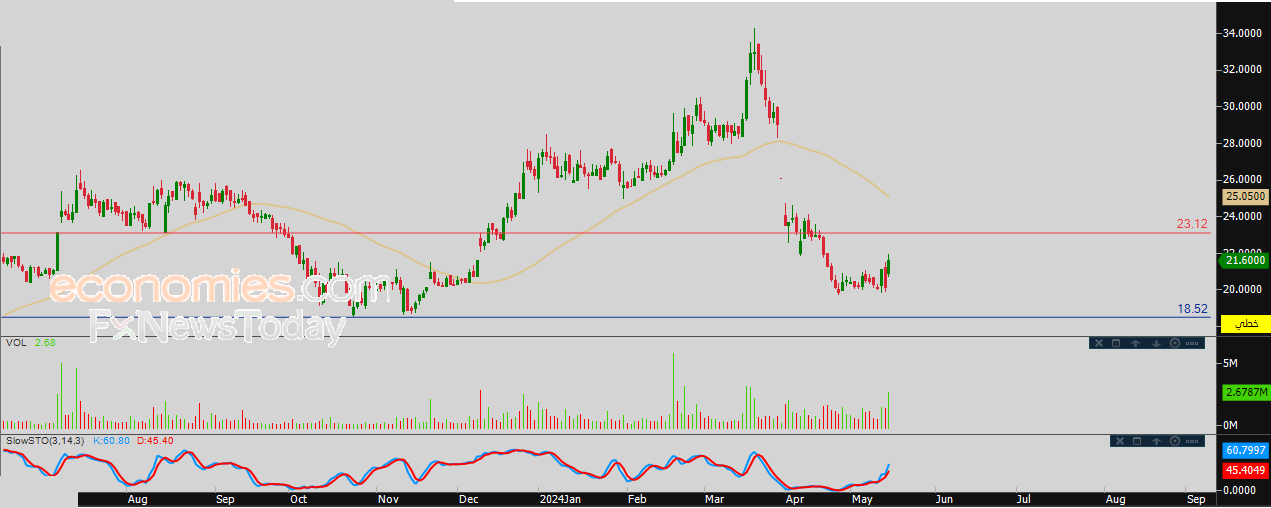Click the May date axis label
Viewport: 1271px width, 508px height.
(860, 498)
